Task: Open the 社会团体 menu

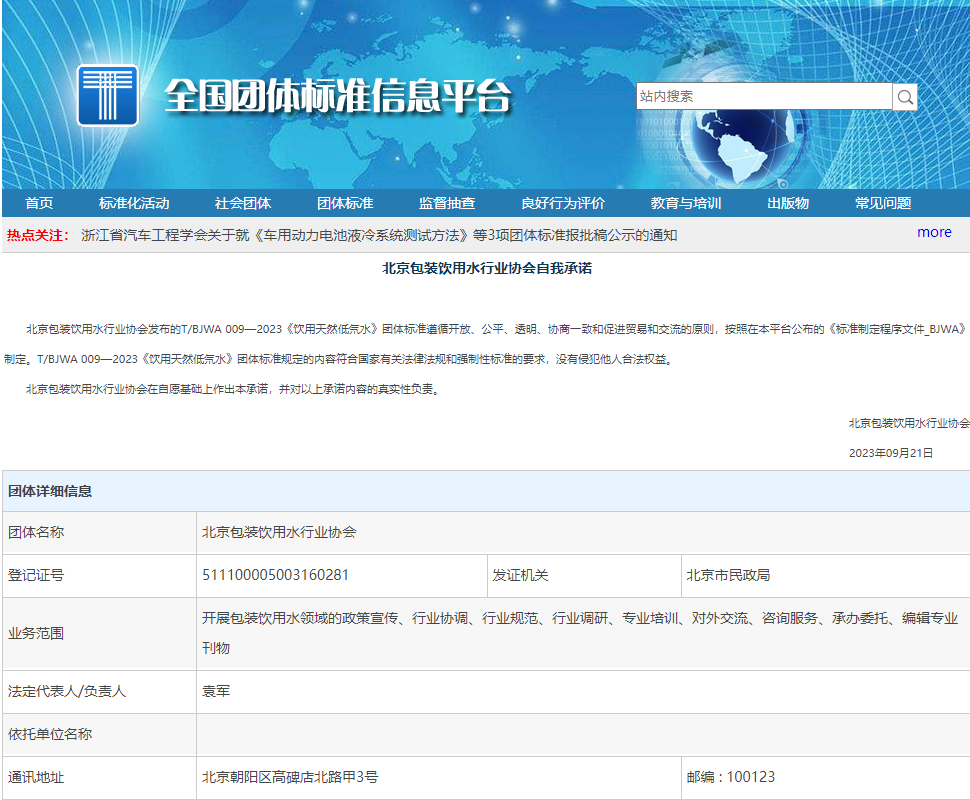Action: [242, 203]
